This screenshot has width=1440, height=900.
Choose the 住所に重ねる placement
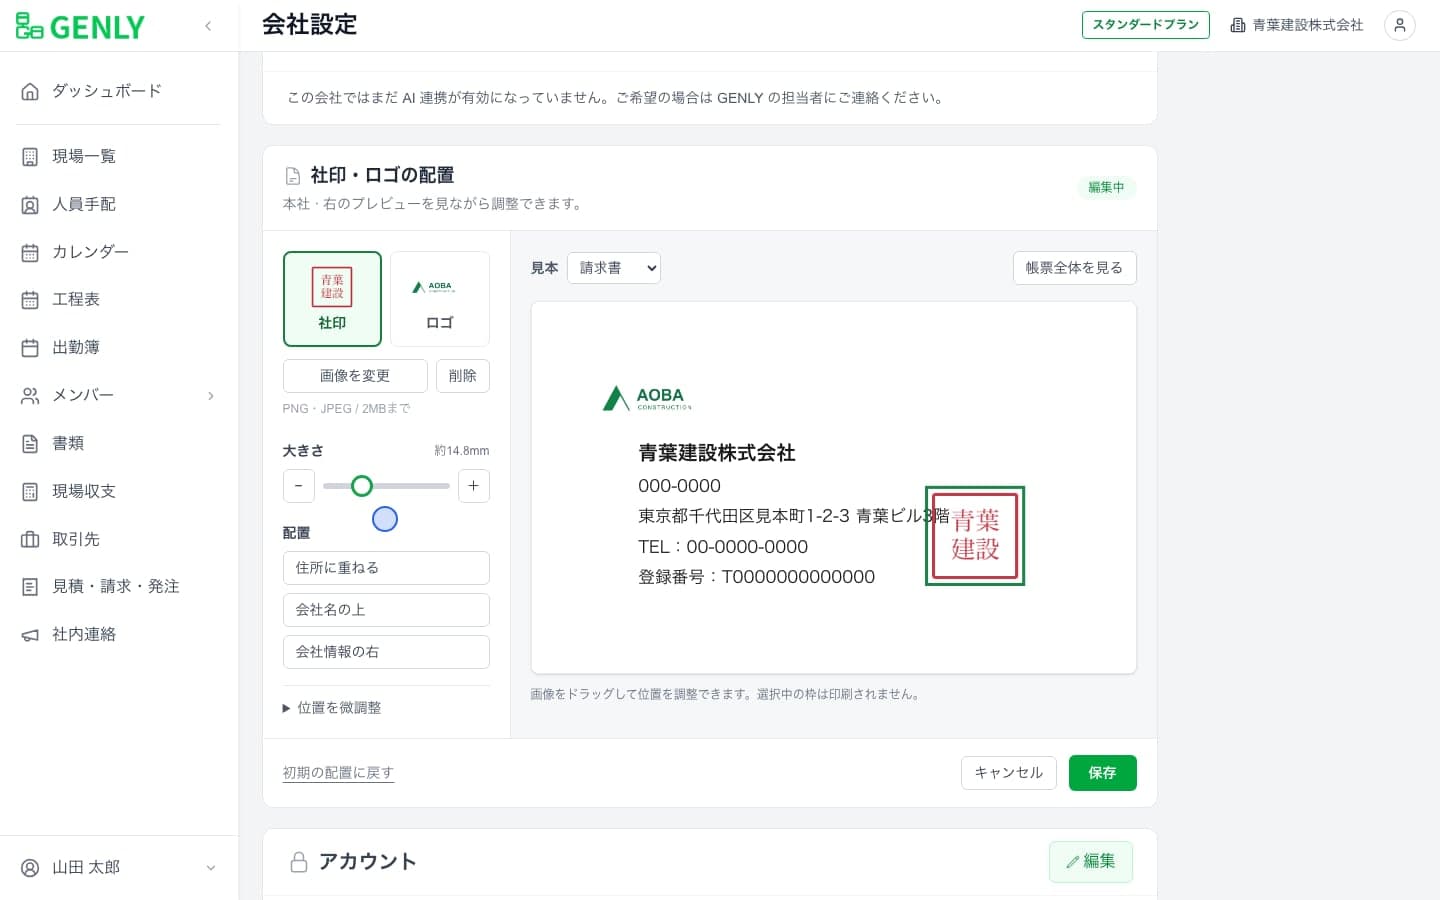coord(386,568)
